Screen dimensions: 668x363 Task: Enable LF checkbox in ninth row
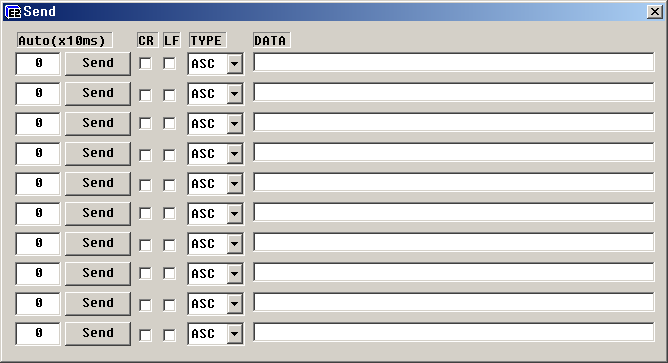[169, 305]
